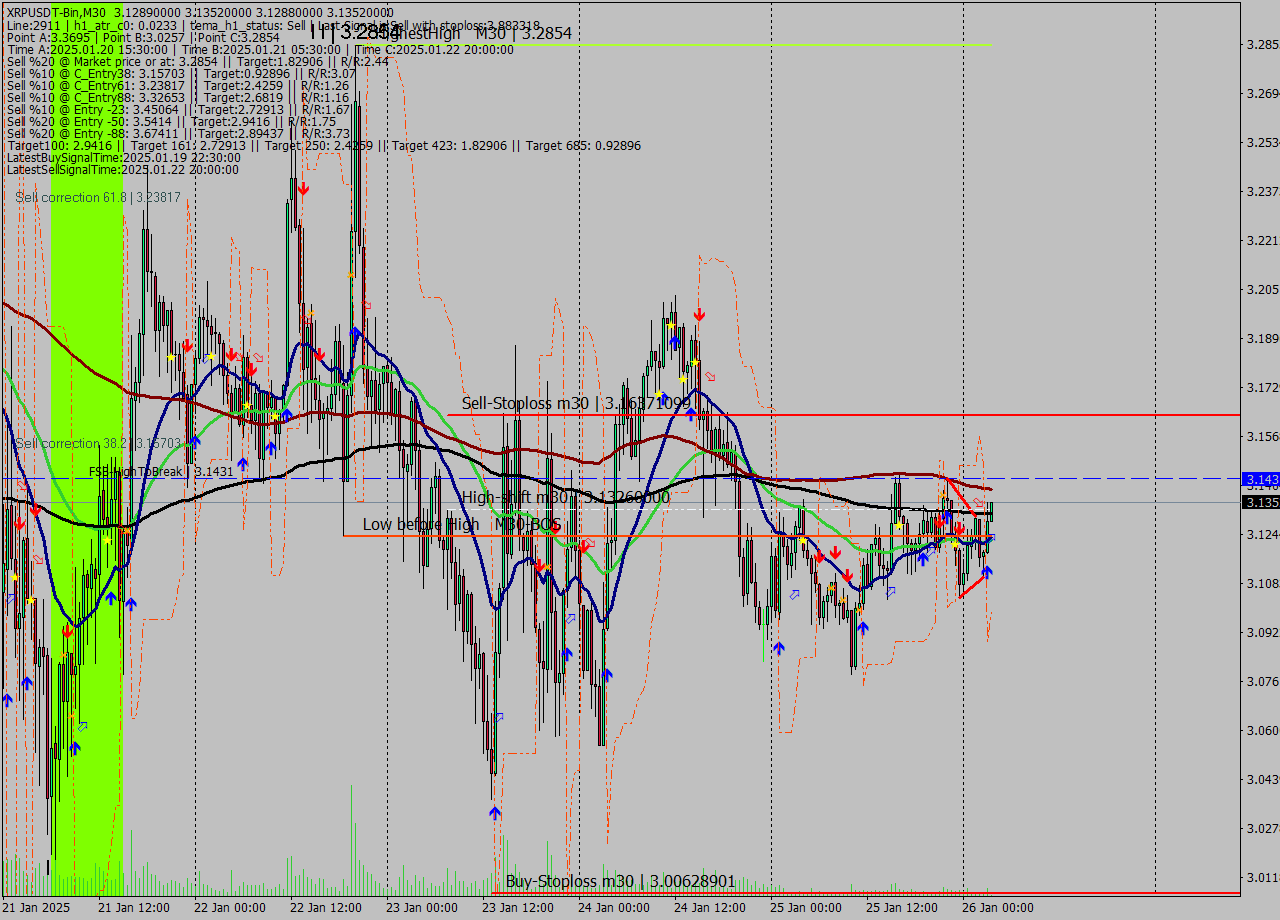Click the 3.027 price axis label

pyautogui.click(x=1263, y=829)
